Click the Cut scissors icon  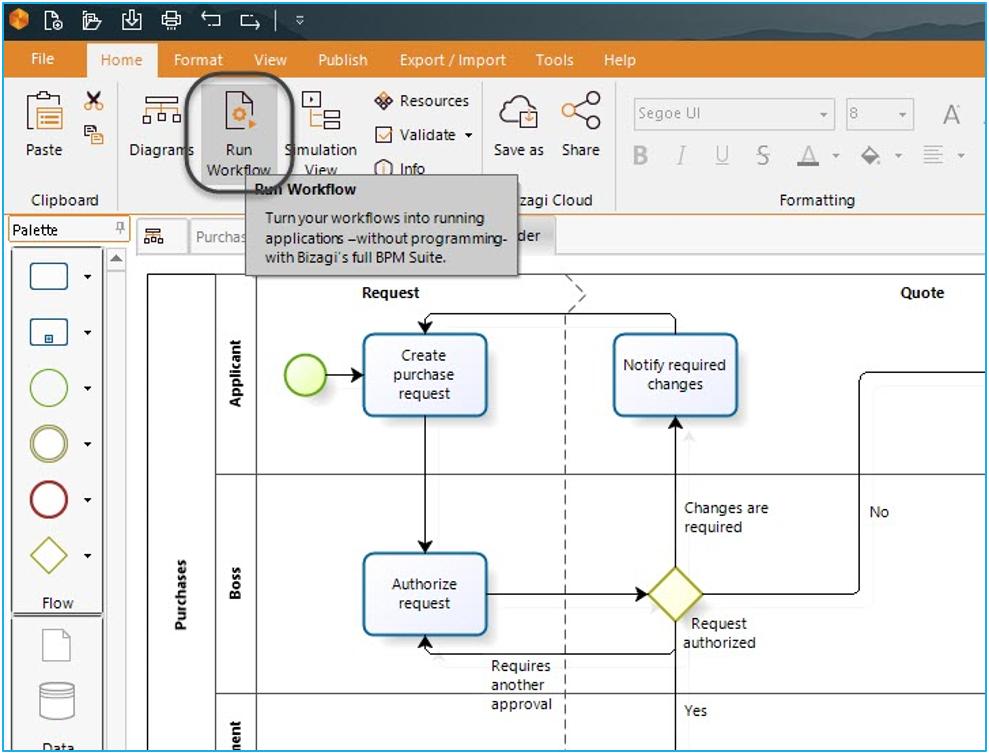click(94, 101)
